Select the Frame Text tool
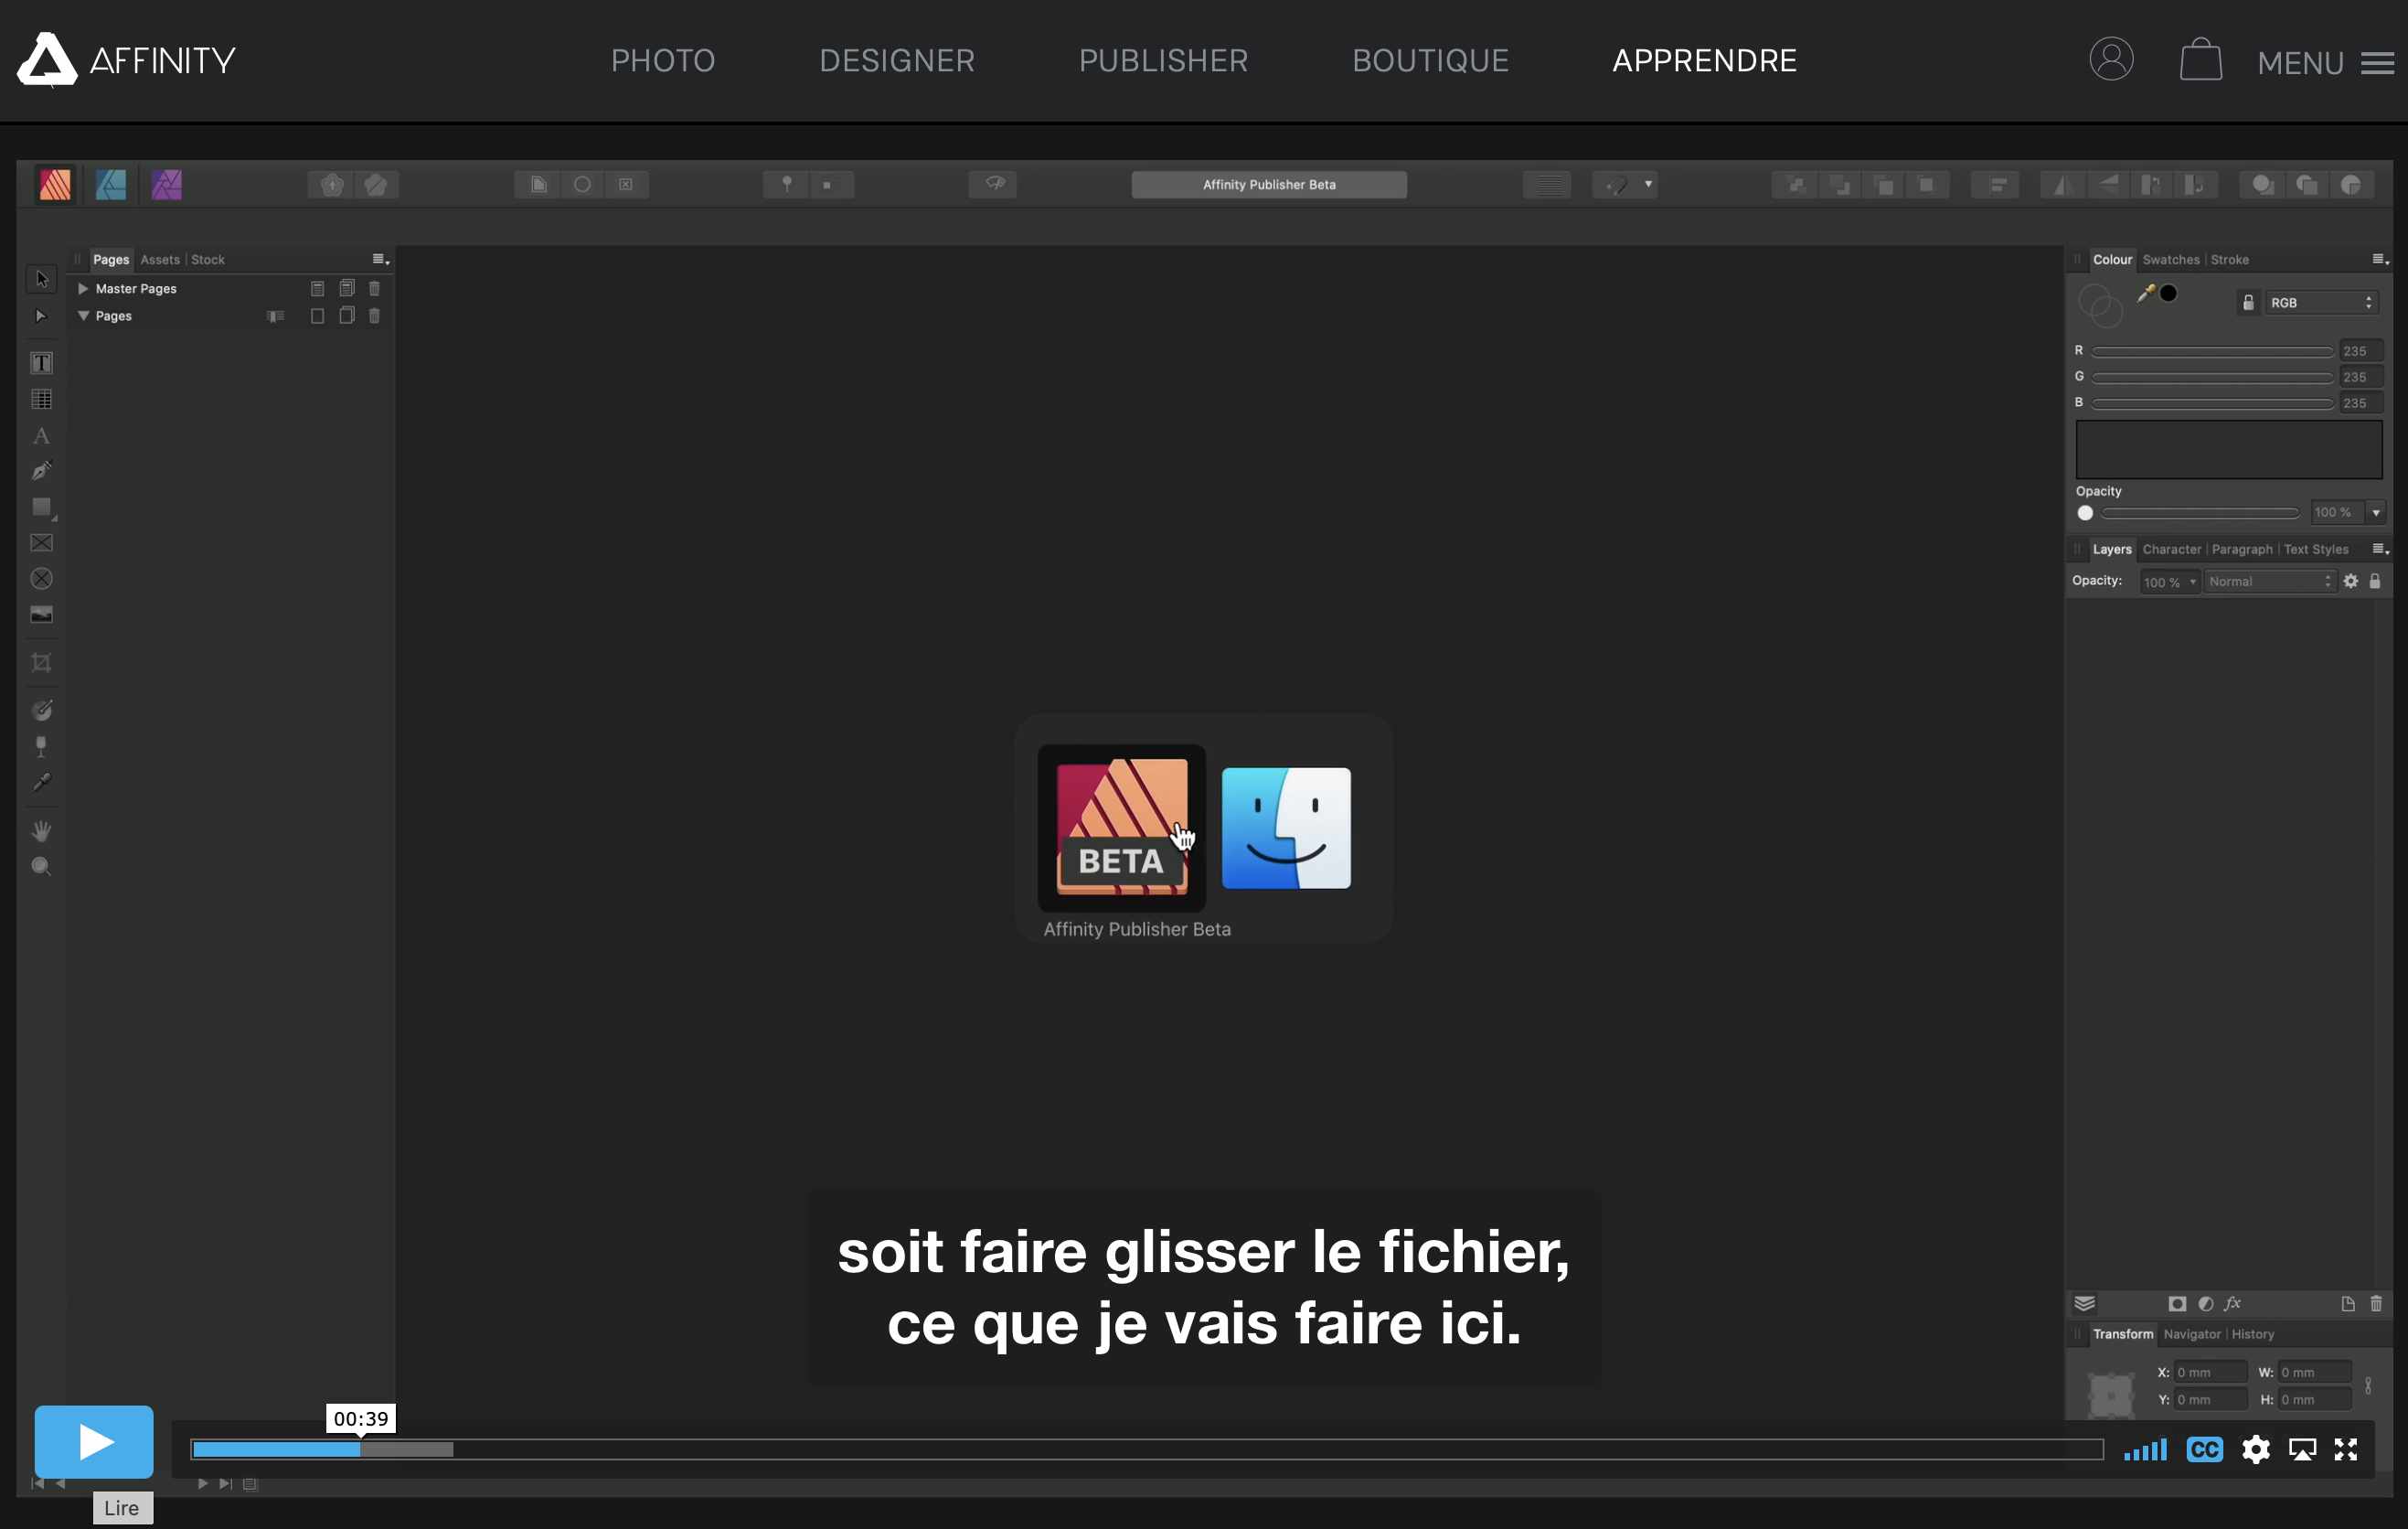Image resolution: width=2408 pixels, height=1529 pixels. coord(41,363)
